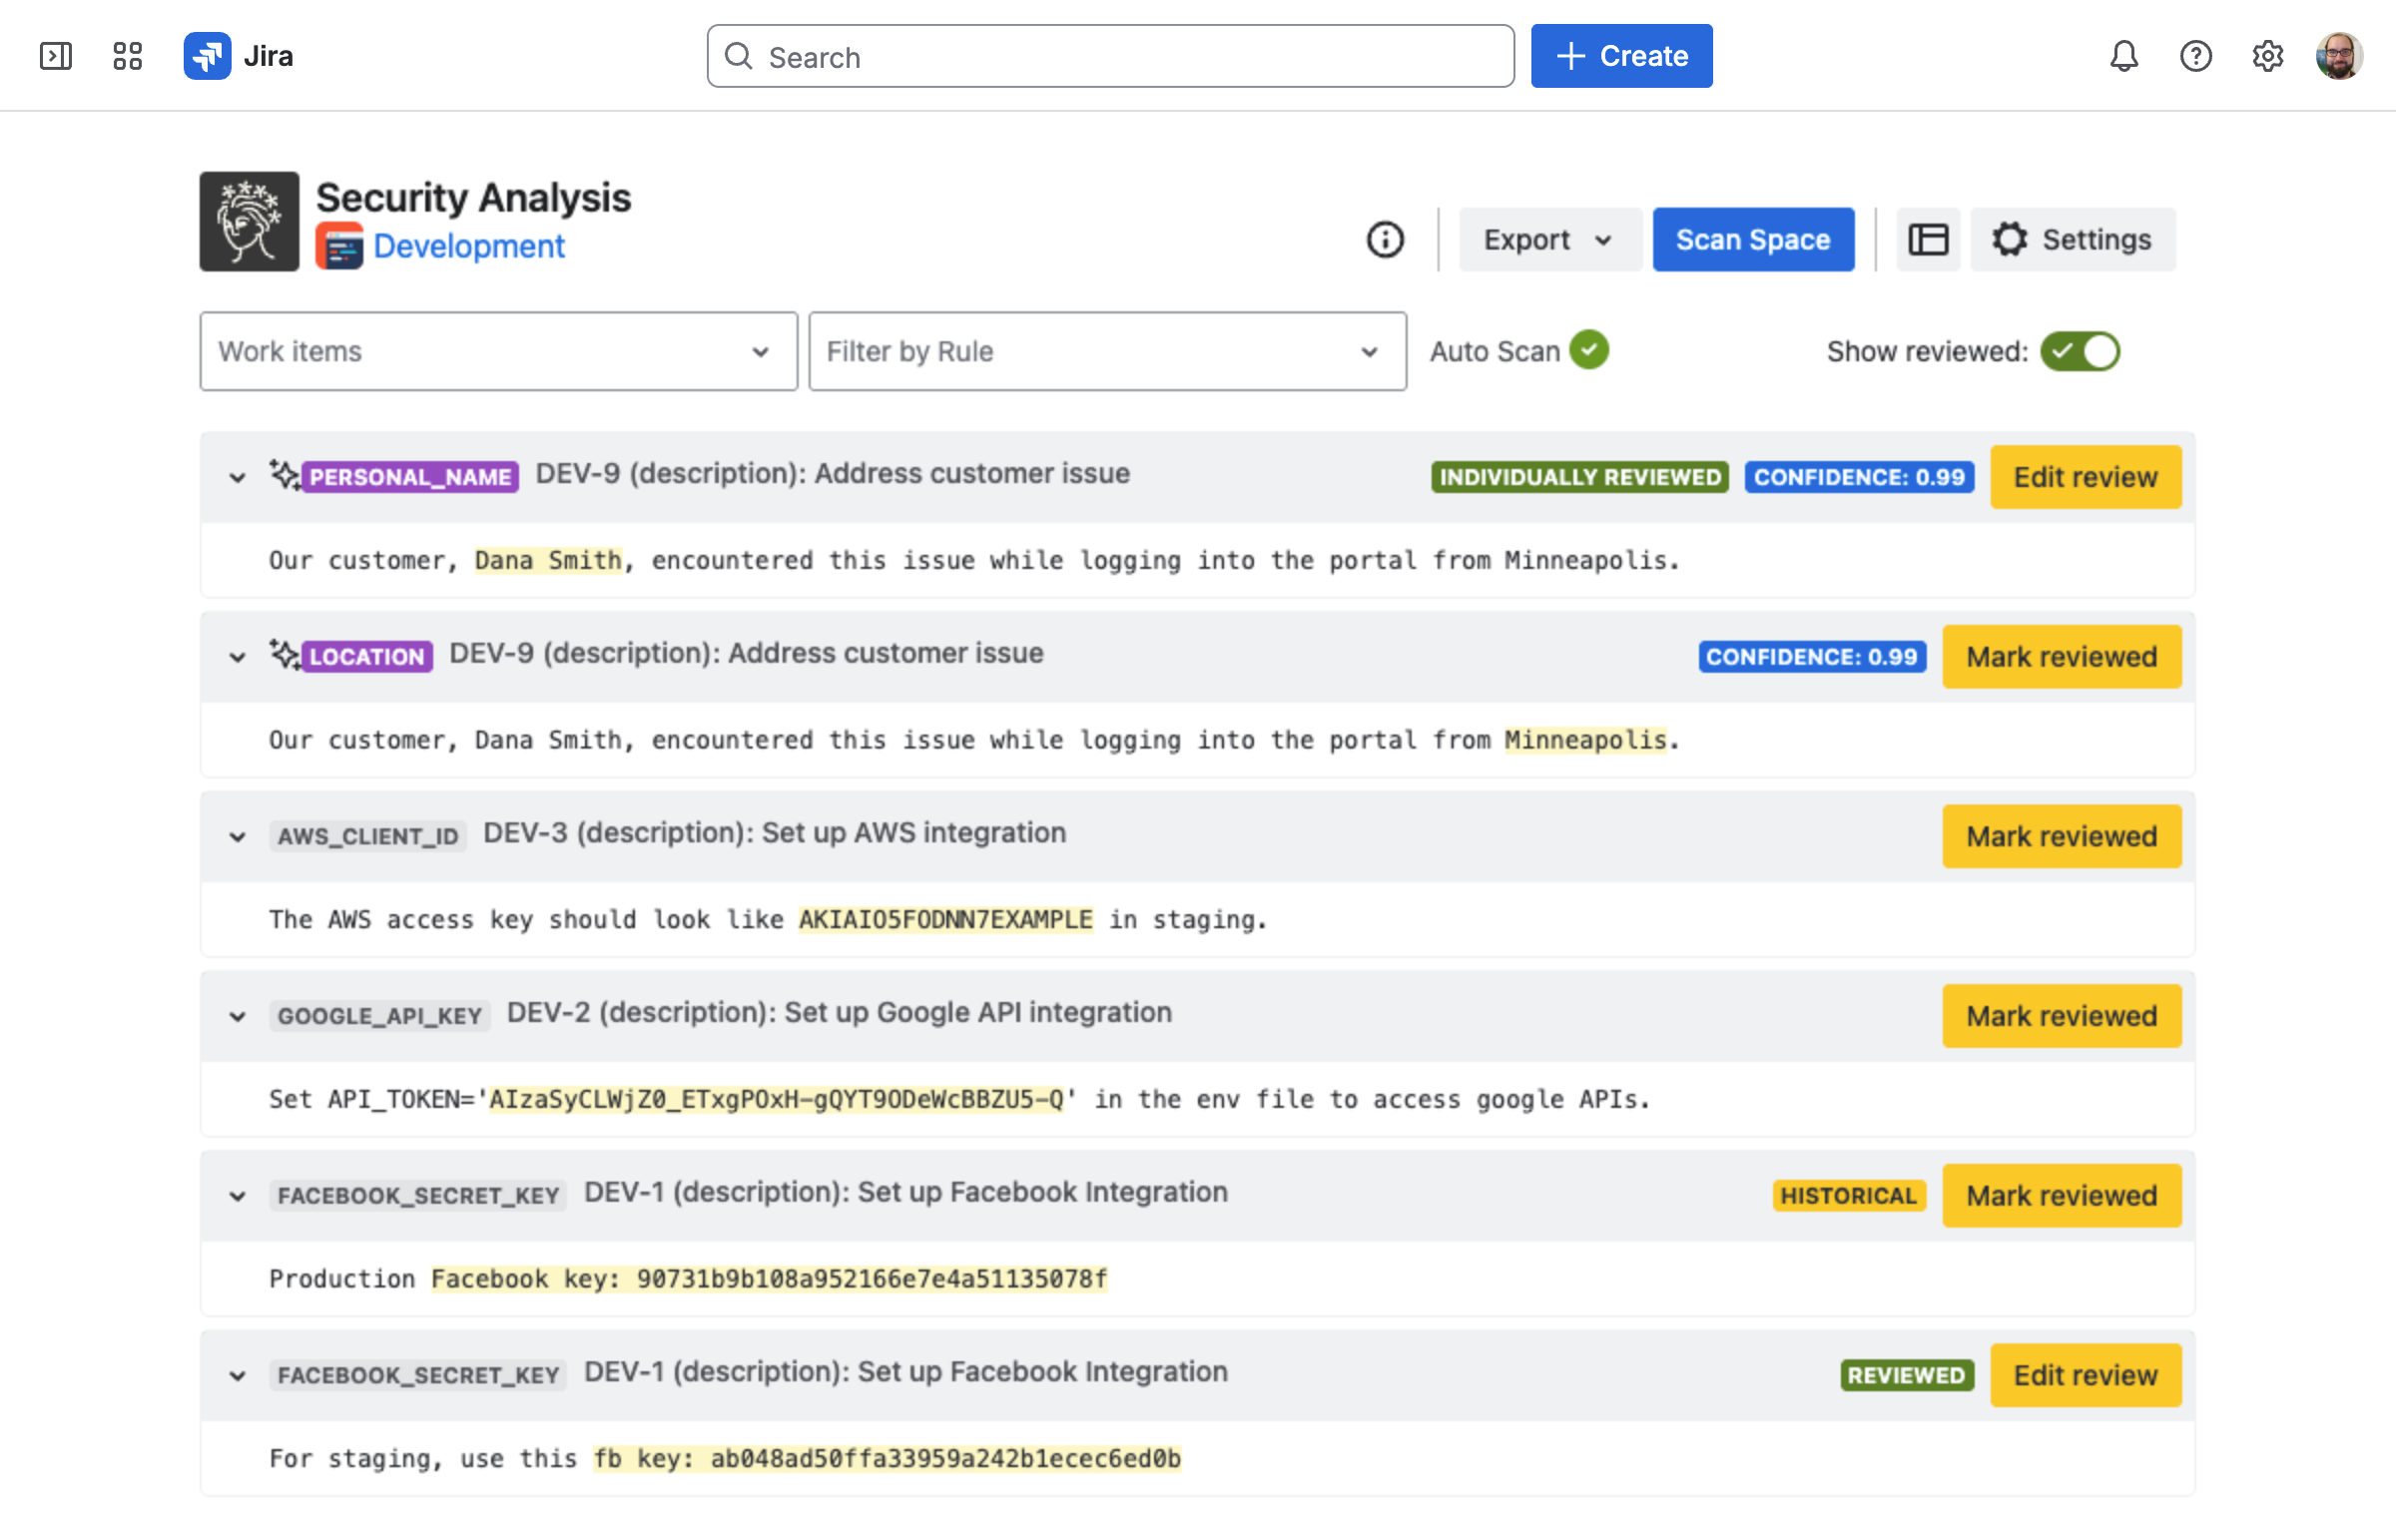Open the help question mark icon
Screen dimensions: 2396x1540
coord(2195,56)
